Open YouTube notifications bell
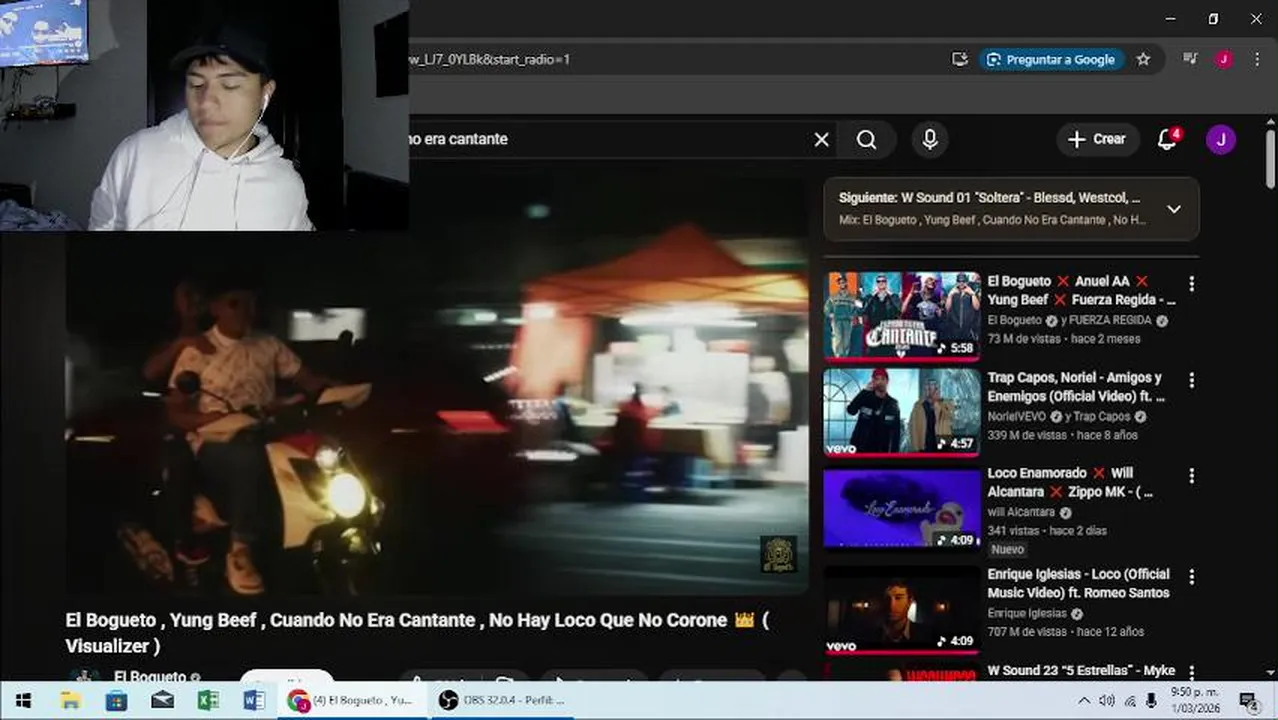 [x=1168, y=139]
